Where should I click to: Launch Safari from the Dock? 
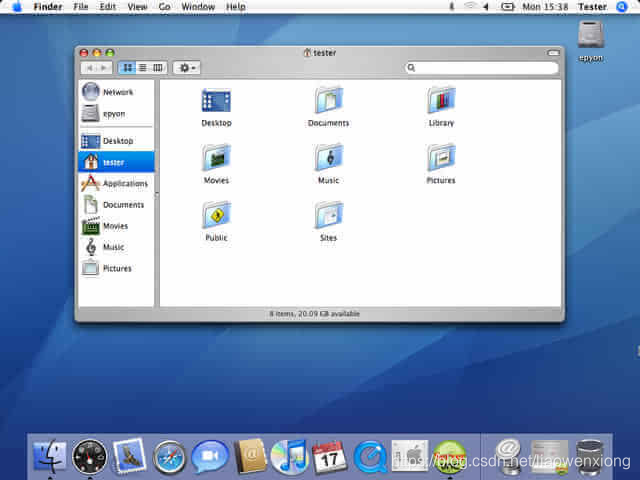[x=169, y=457]
